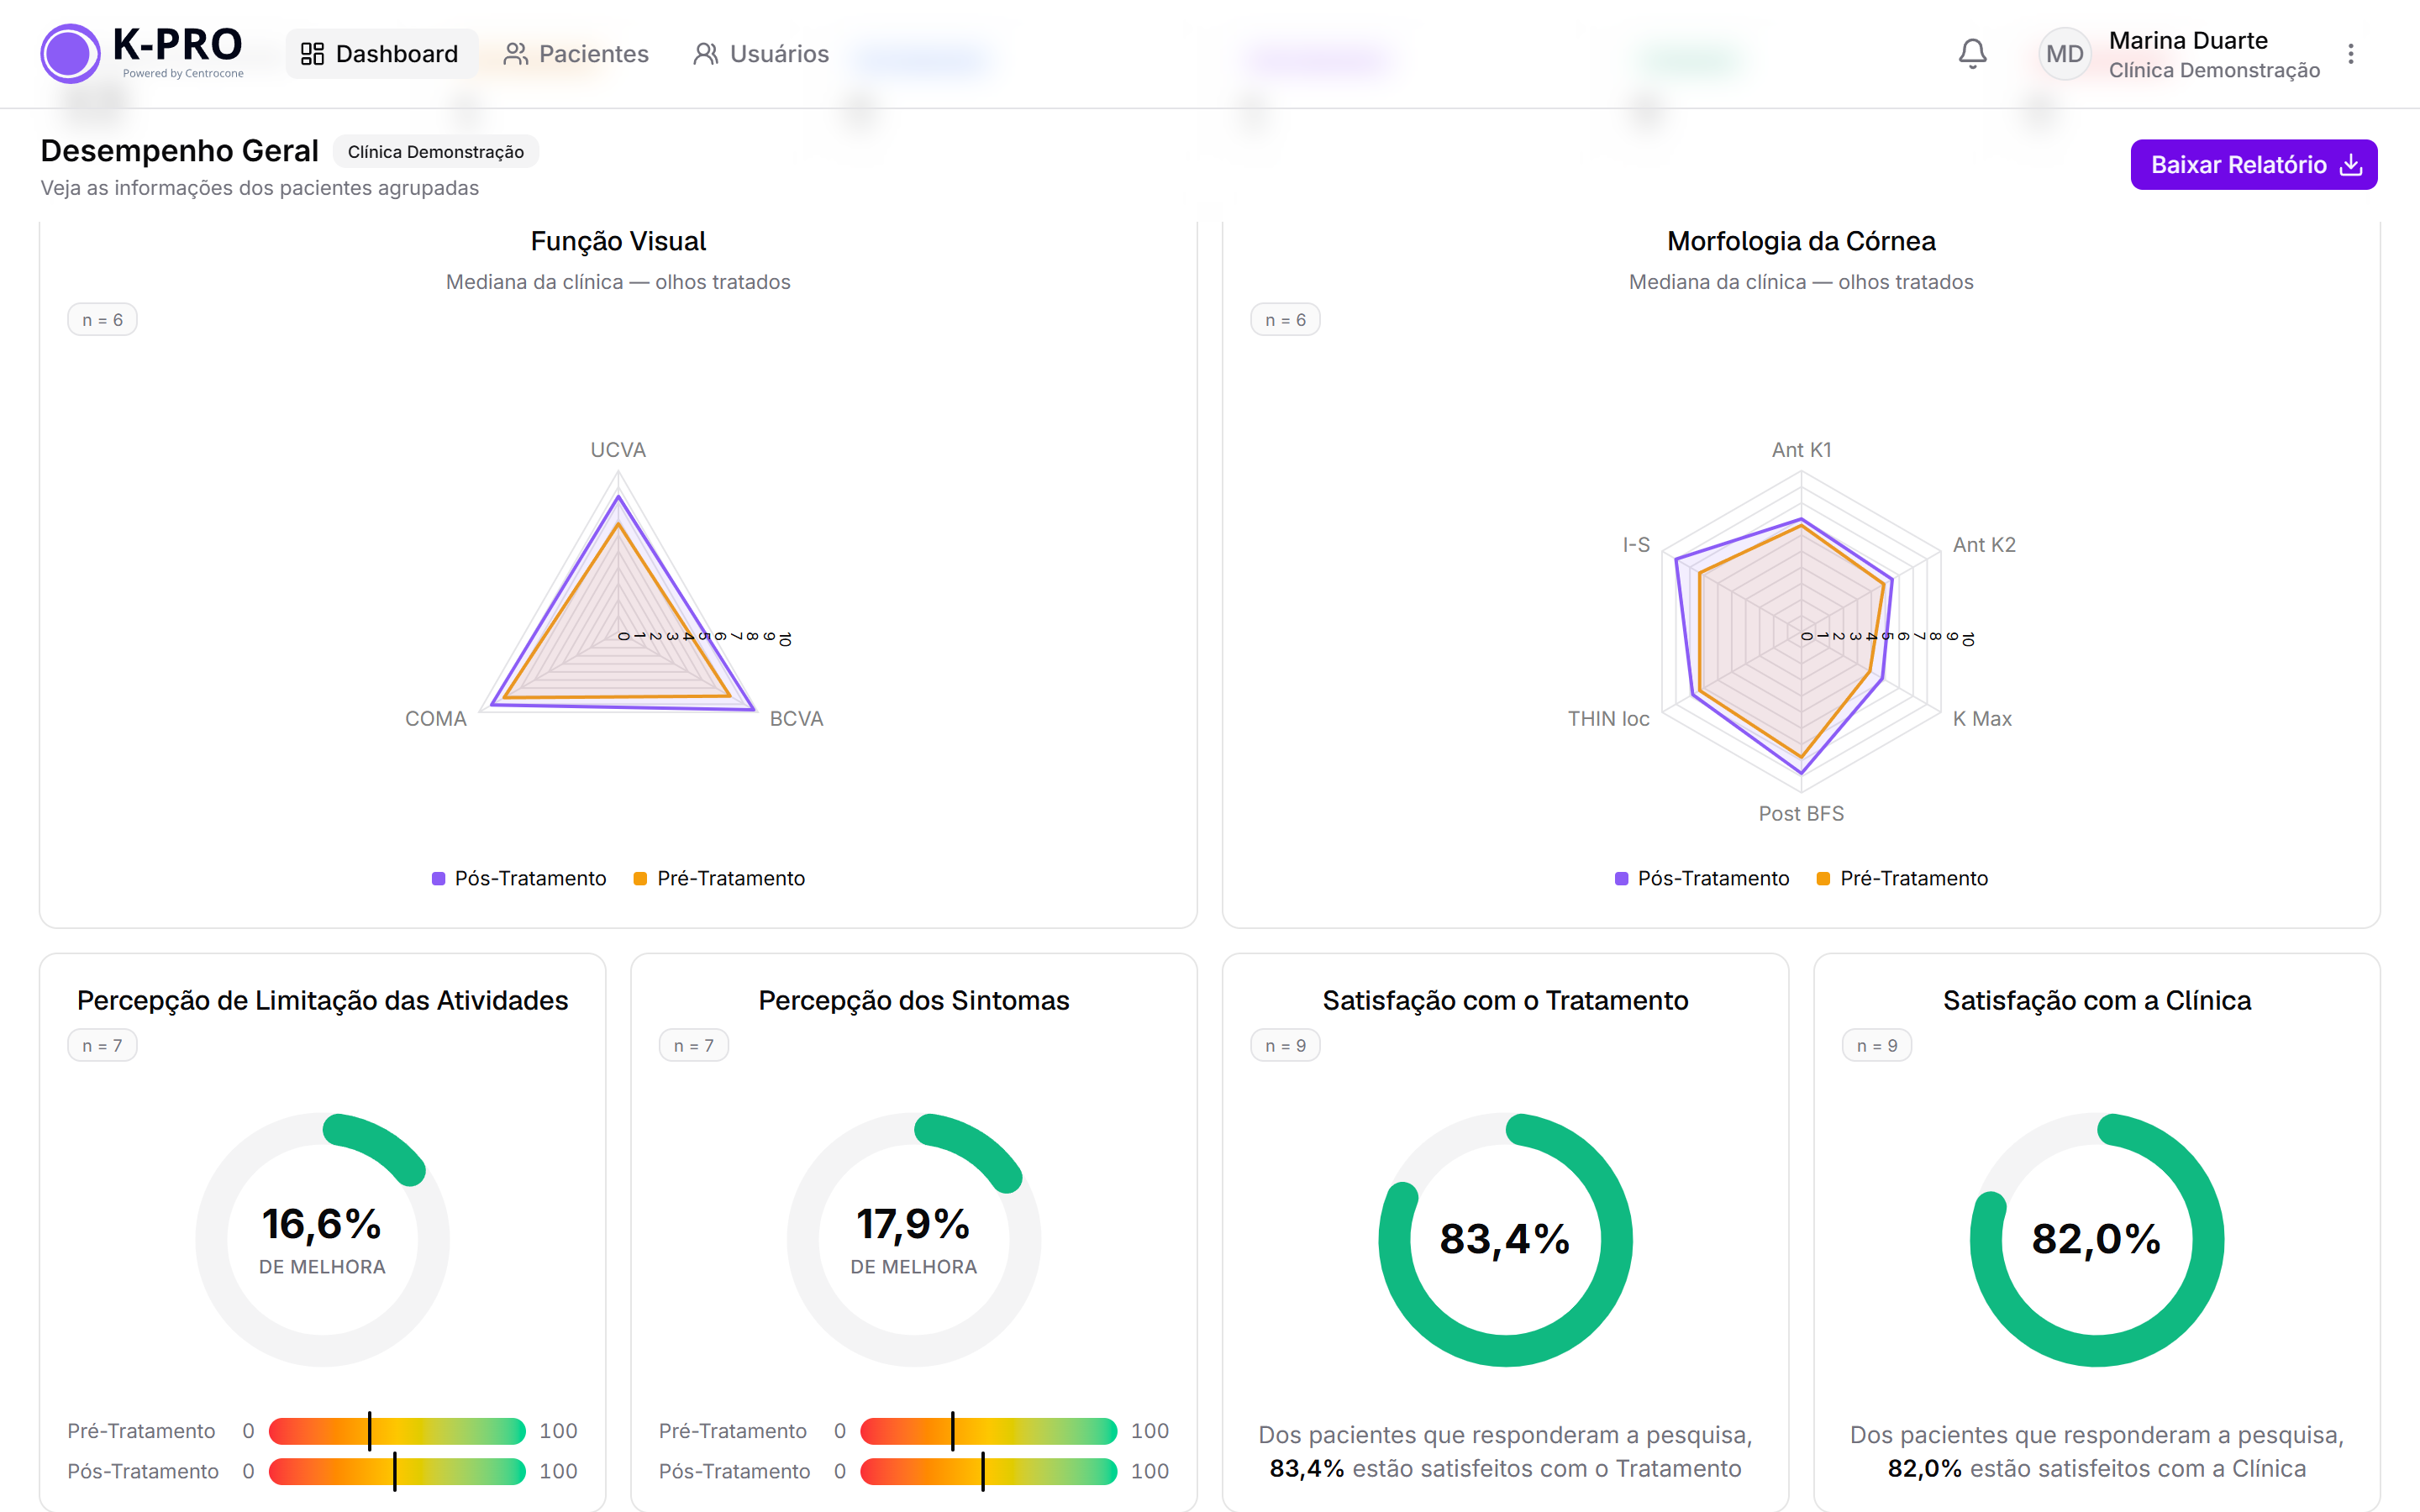Viewport: 2420px width, 1512px height.
Task: Click the 83,4% satisfaction donut
Action: (x=1505, y=1239)
